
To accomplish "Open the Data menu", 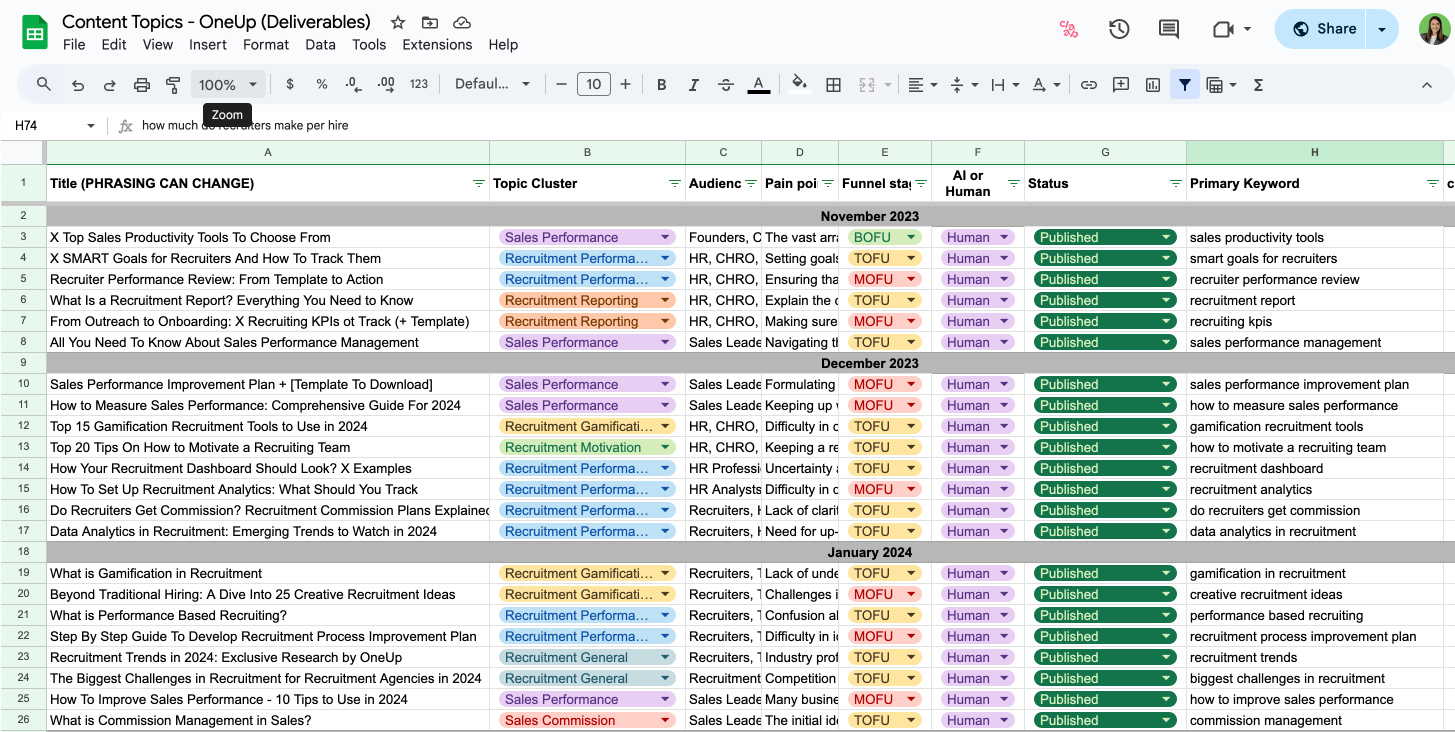I will click(x=321, y=45).
